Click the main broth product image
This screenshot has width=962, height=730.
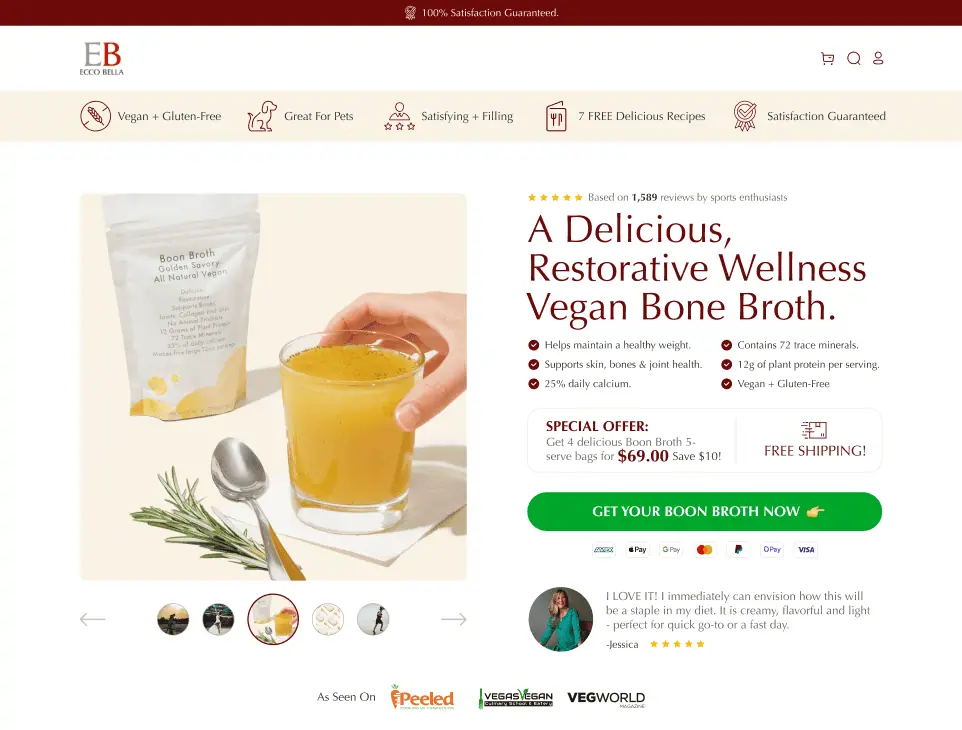[274, 387]
